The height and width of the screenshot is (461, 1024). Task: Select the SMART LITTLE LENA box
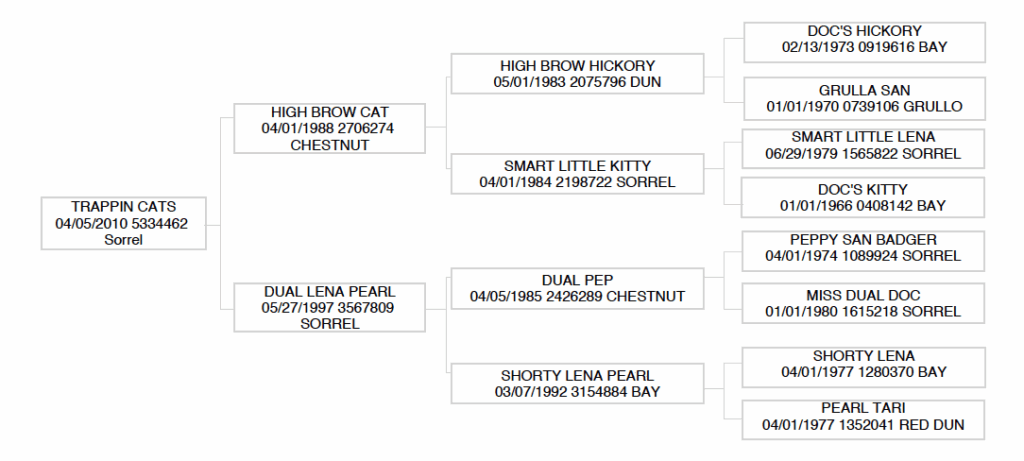pyautogui.click(x=864, y=145)
